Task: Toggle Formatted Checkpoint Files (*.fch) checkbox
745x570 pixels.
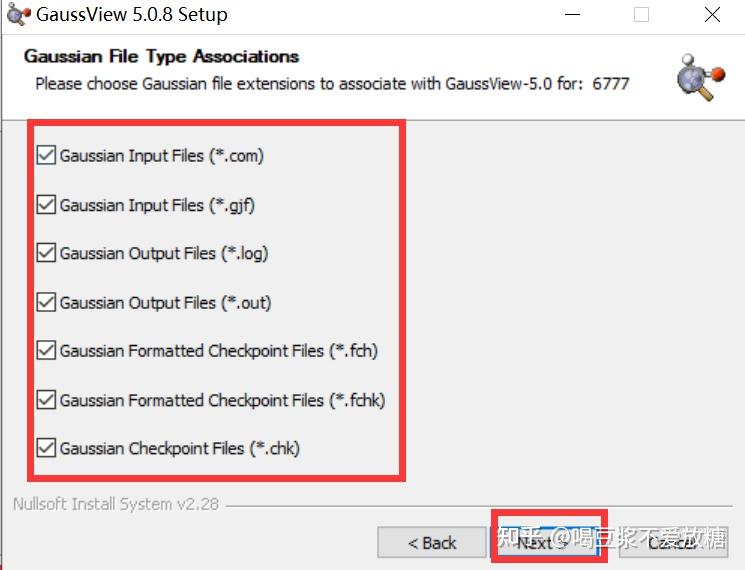Action: coord(46,350)
